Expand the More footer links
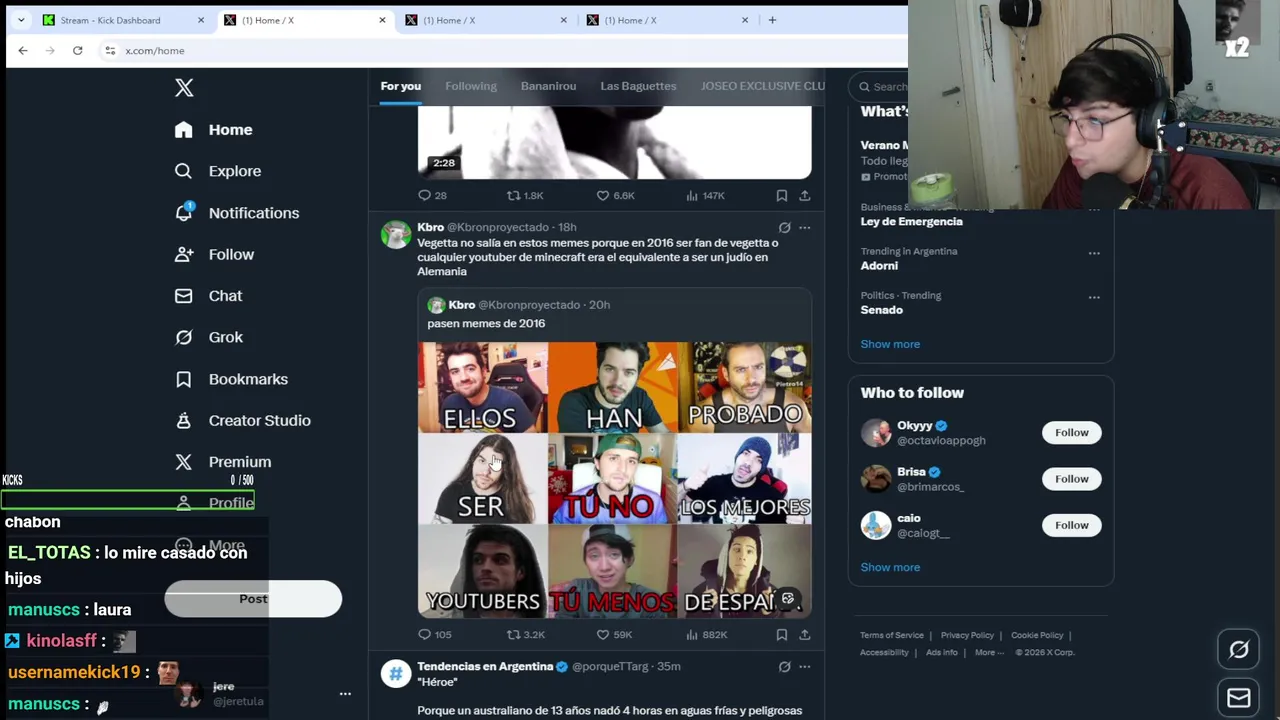The image size is (1280, 720). click(x=989, y=653)
